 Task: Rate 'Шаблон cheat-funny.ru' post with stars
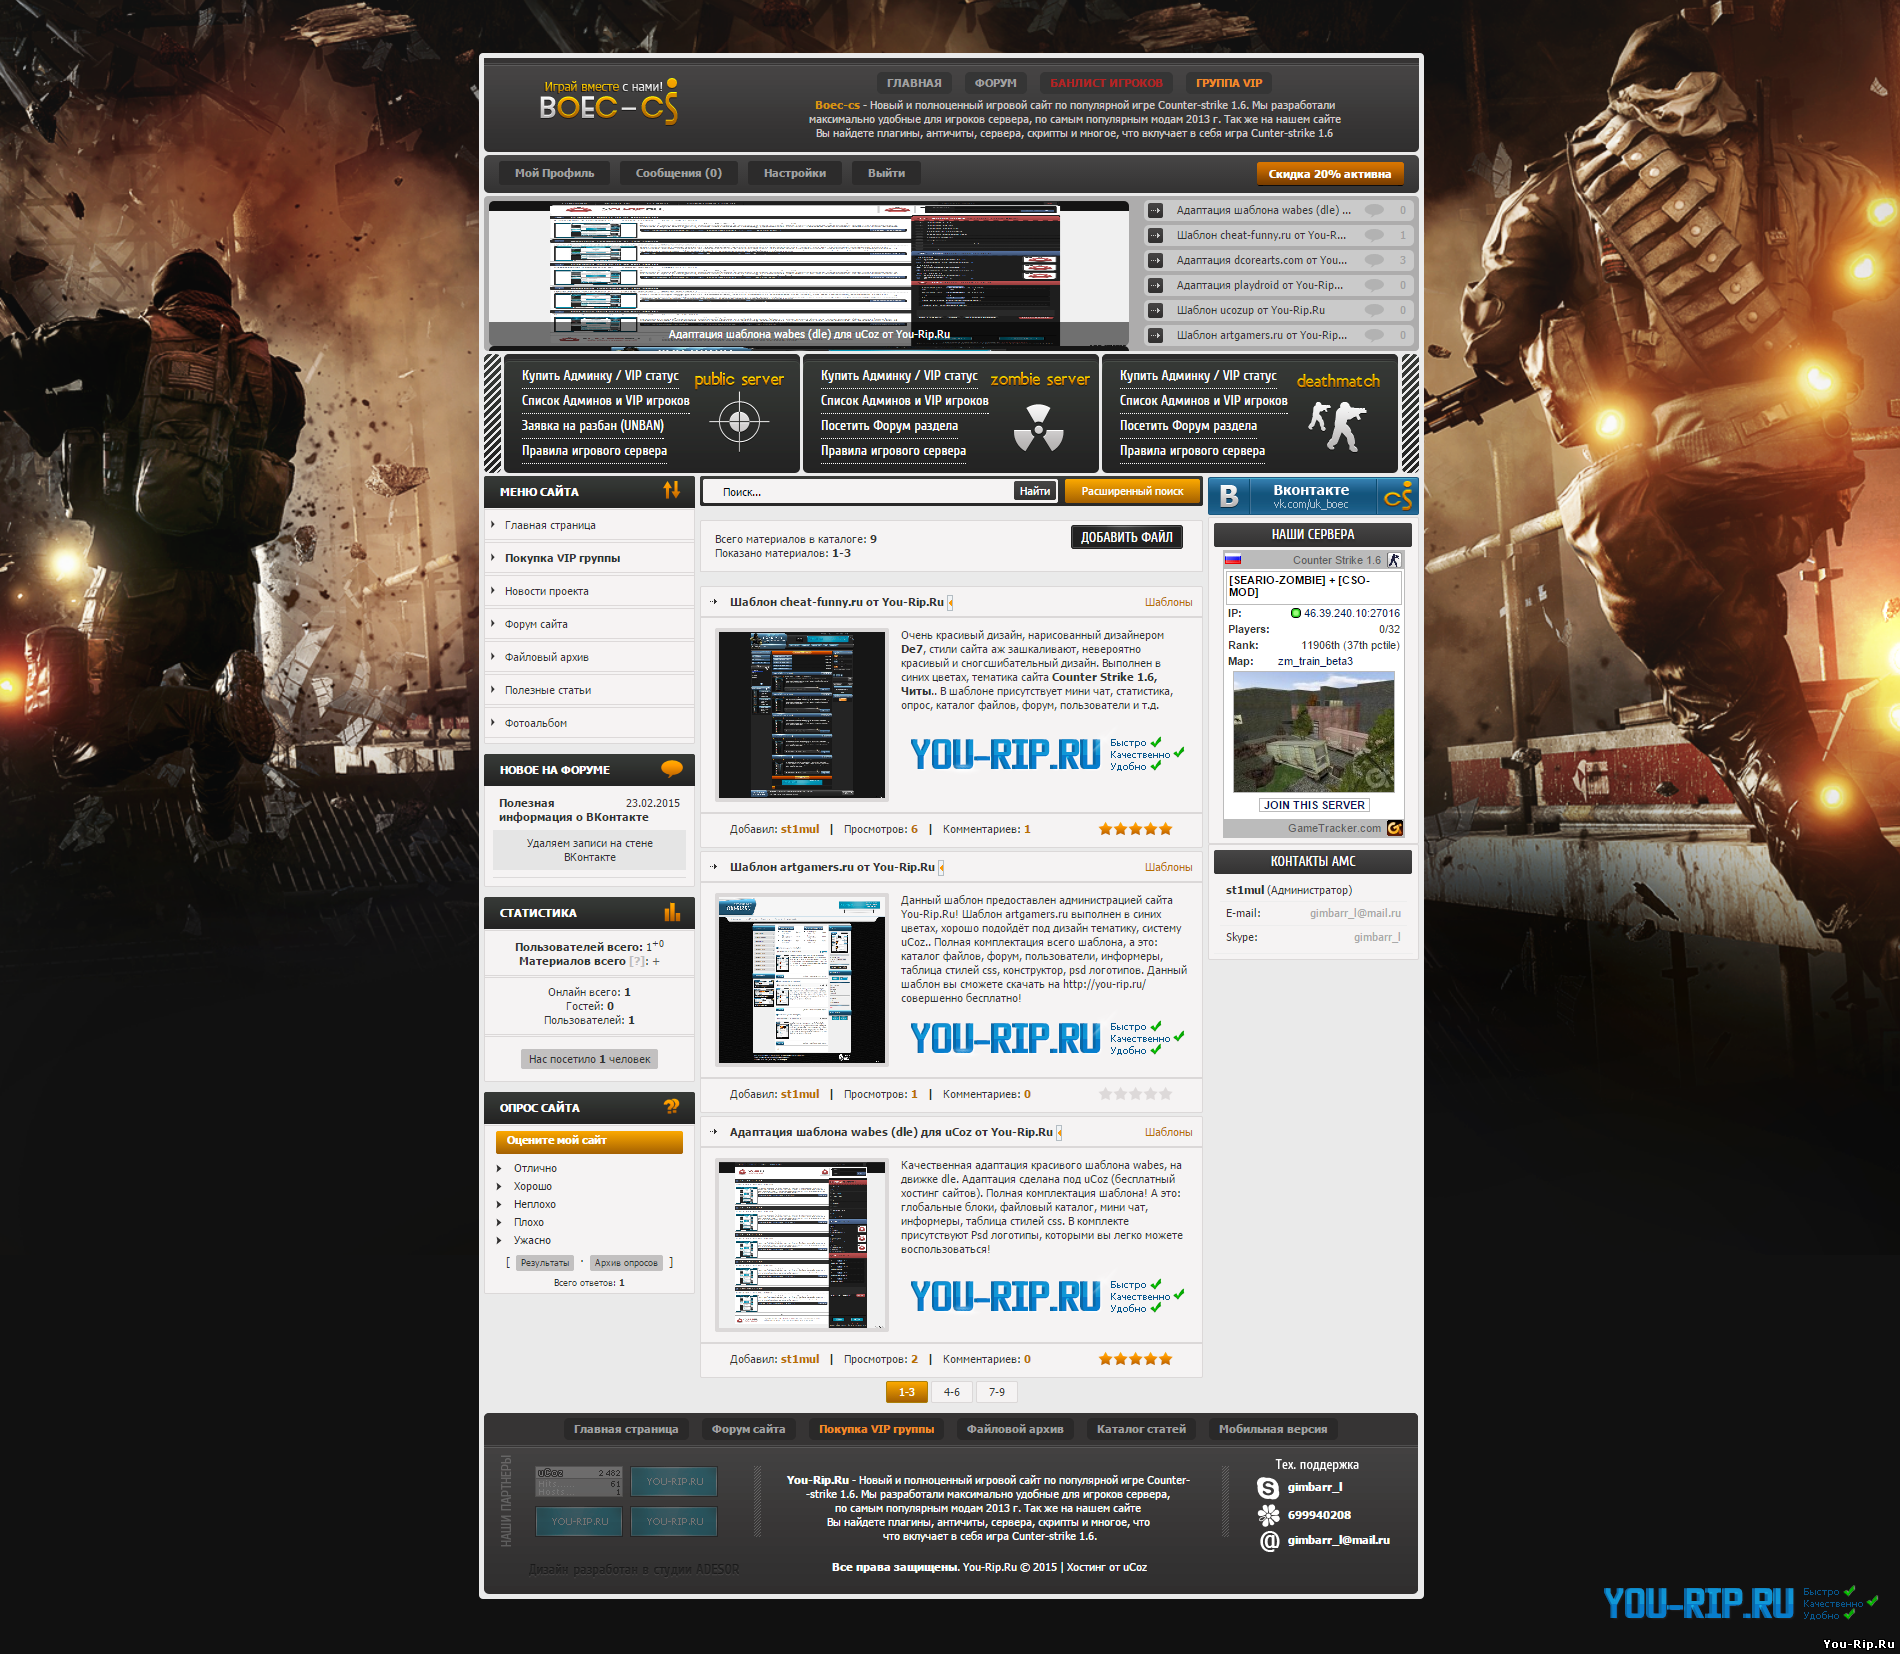pyautogui.click(x=1135, y=829)
